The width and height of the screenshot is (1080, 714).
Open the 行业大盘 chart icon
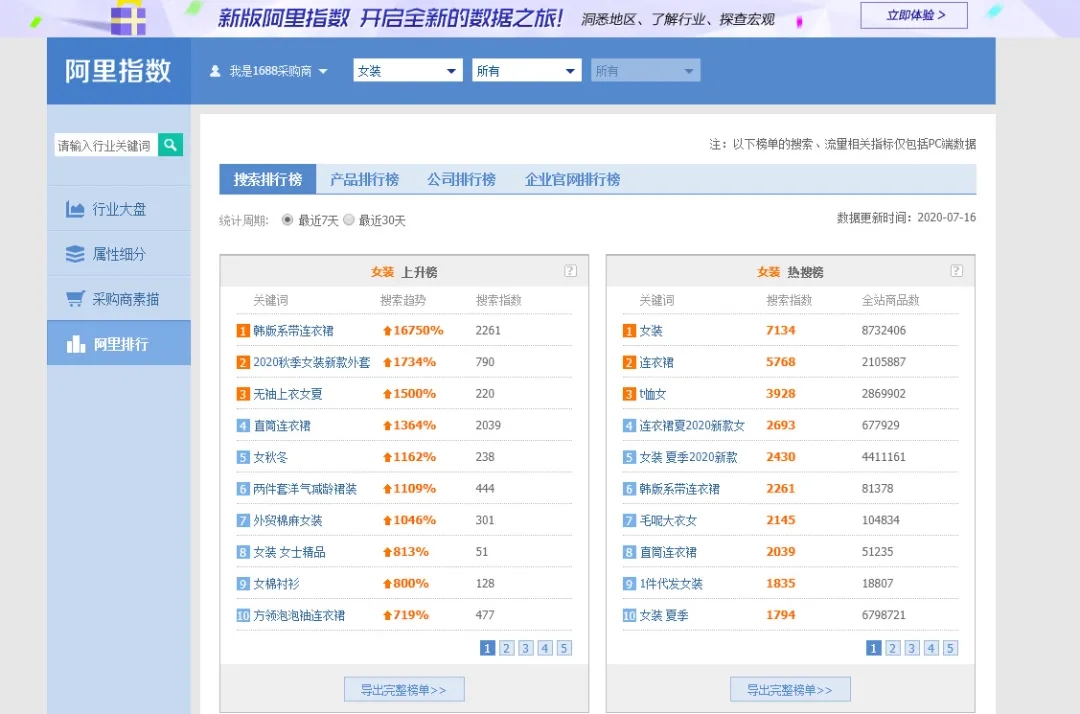pos(74,209)
